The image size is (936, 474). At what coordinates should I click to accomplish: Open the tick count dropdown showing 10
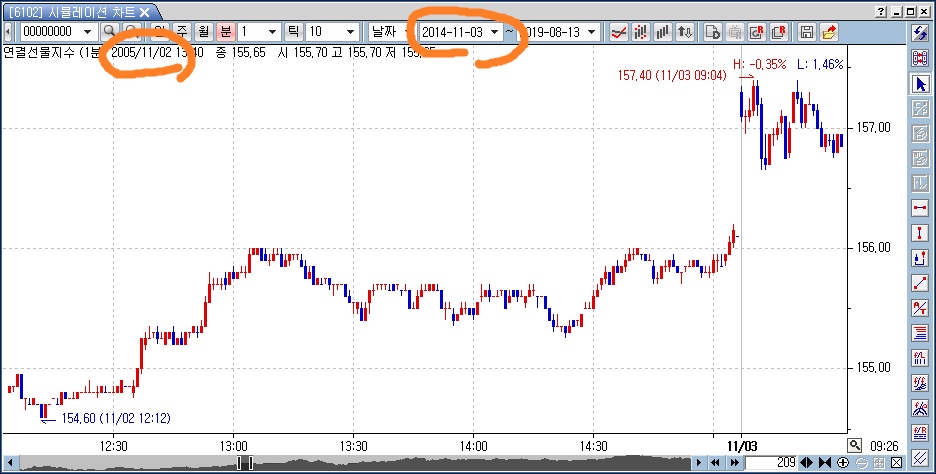coord(349,31)
